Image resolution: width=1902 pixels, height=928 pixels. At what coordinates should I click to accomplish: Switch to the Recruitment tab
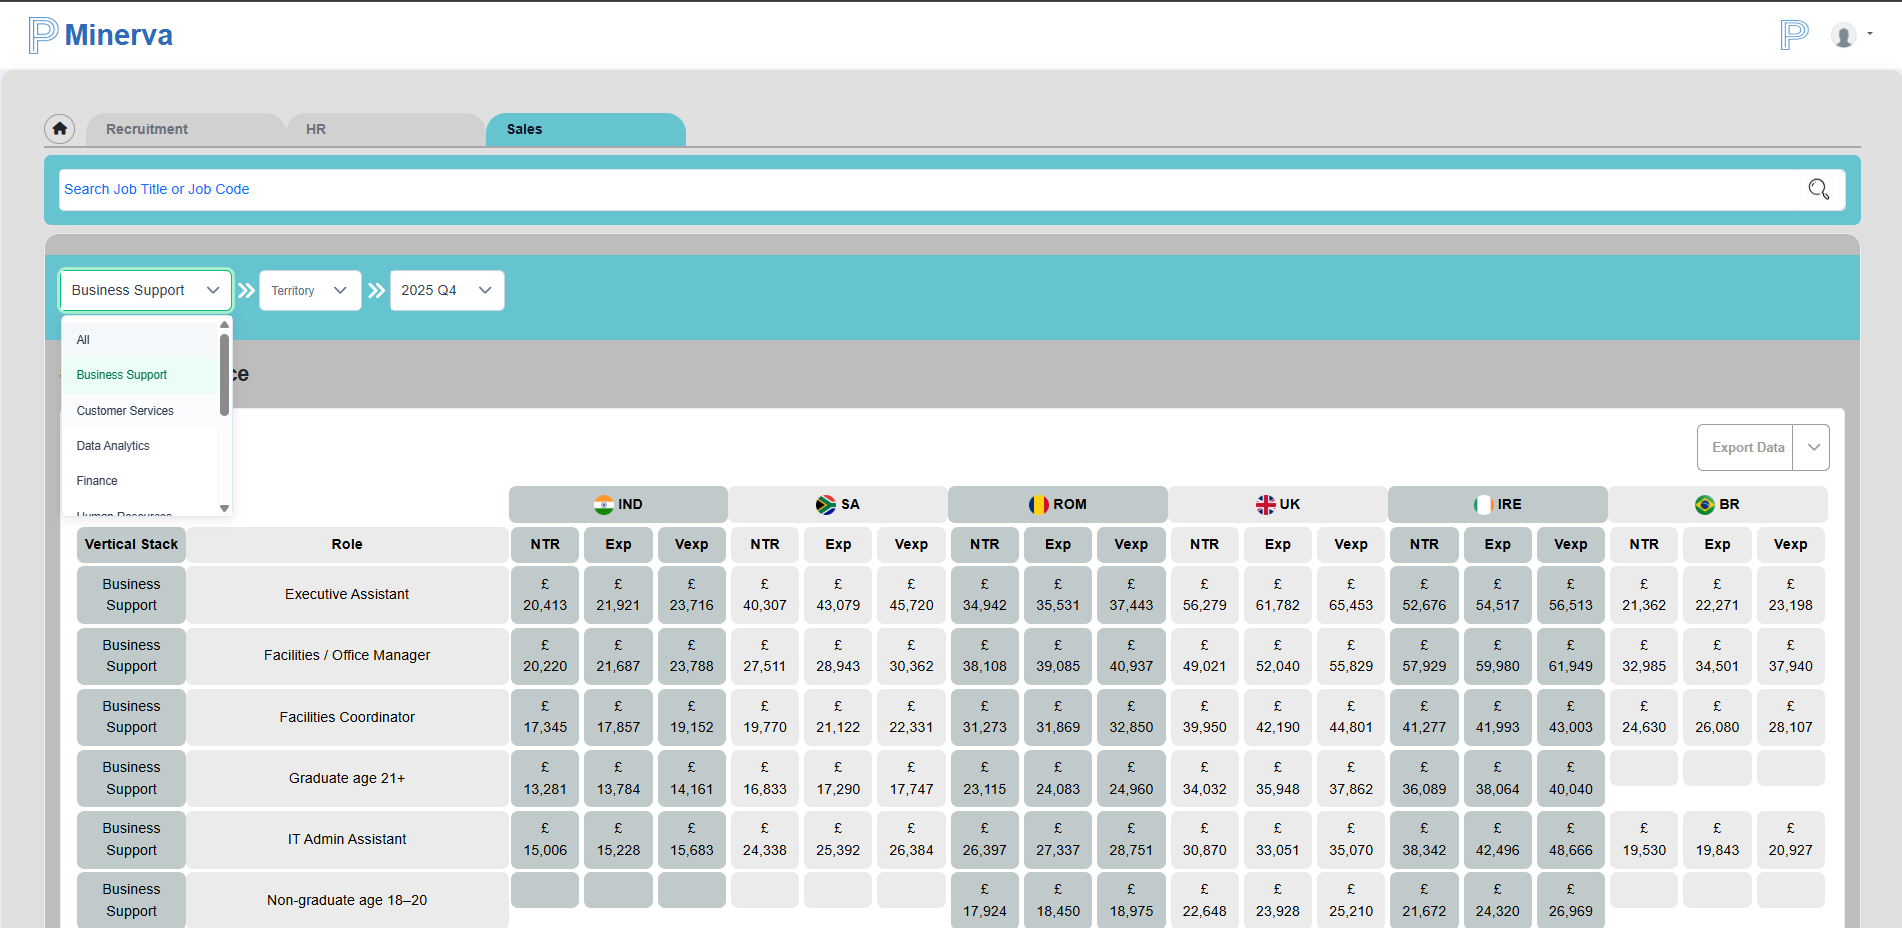click(x=185, y=129)
